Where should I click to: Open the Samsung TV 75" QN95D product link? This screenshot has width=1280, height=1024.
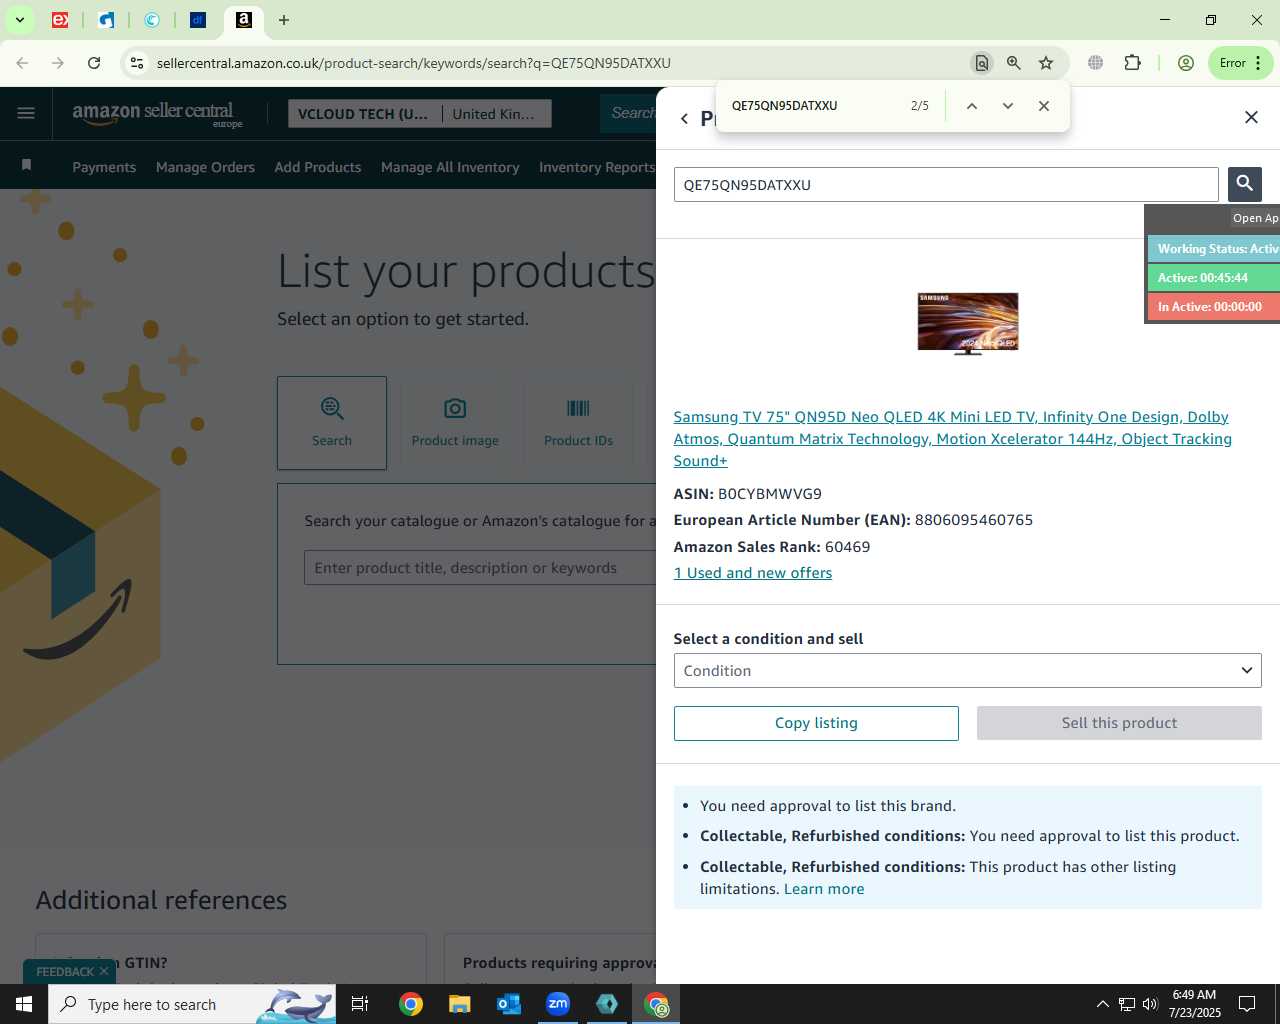[x=952, y=438]
